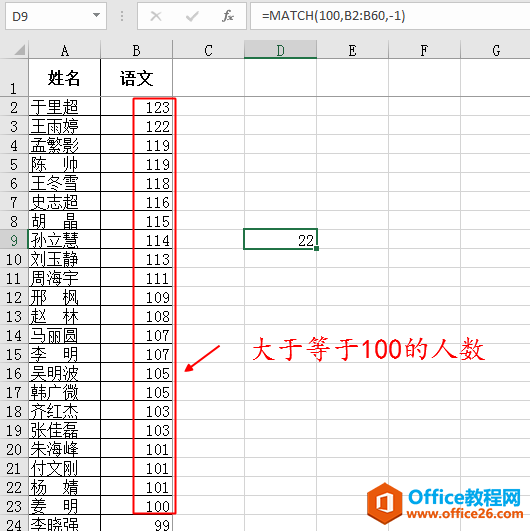
Task: Click name cell 李晓强
Action: 65,524
